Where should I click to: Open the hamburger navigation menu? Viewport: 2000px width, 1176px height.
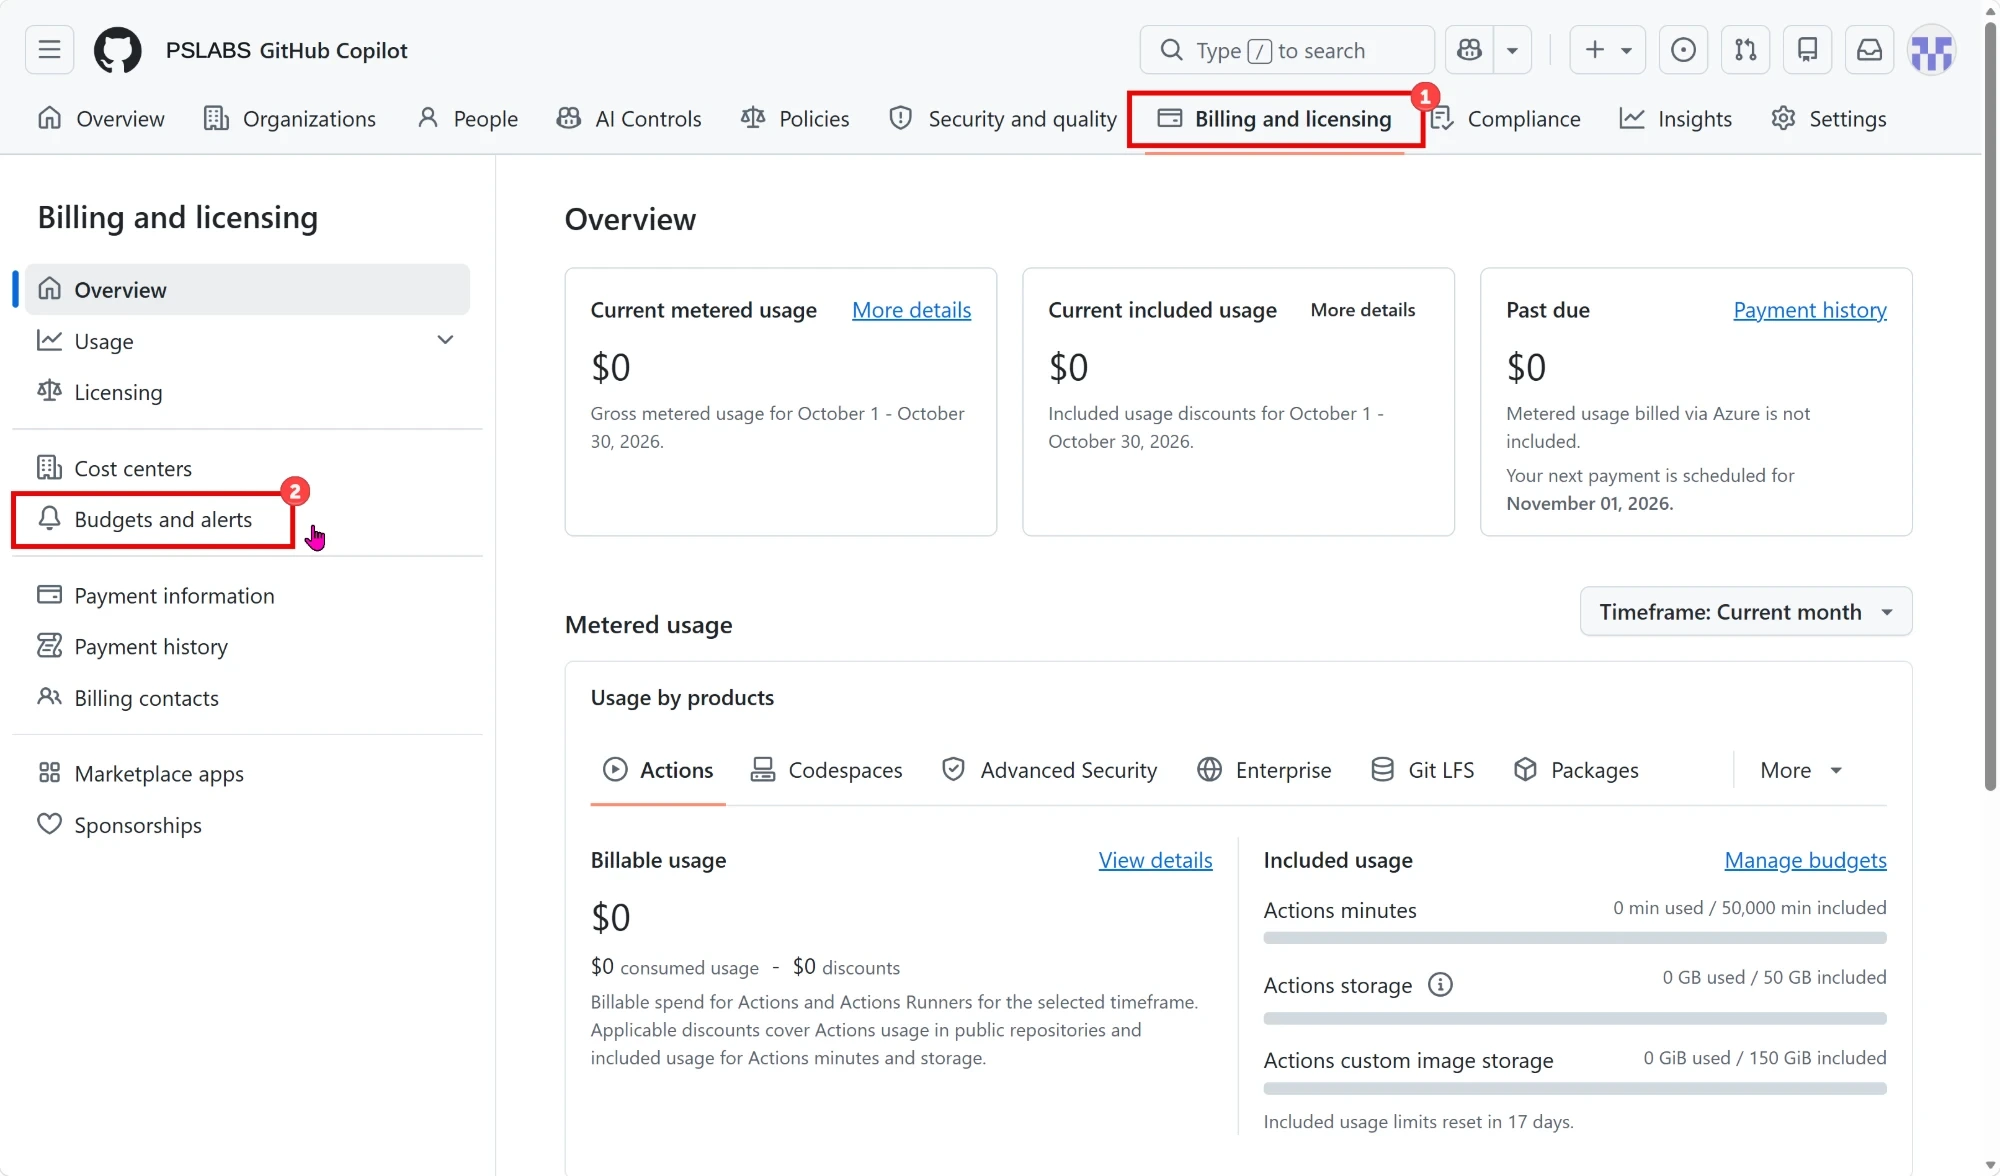[x=49, y=50]
